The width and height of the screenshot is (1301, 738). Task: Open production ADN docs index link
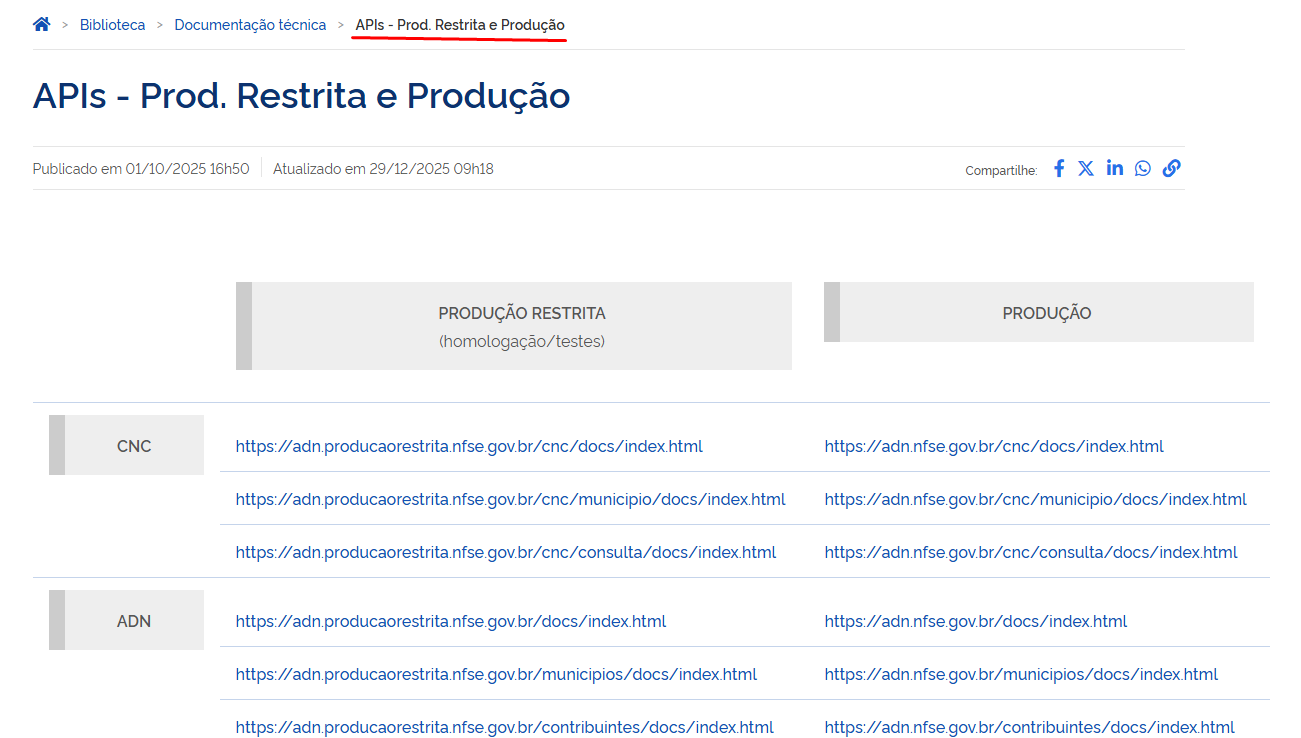[976, 622]
